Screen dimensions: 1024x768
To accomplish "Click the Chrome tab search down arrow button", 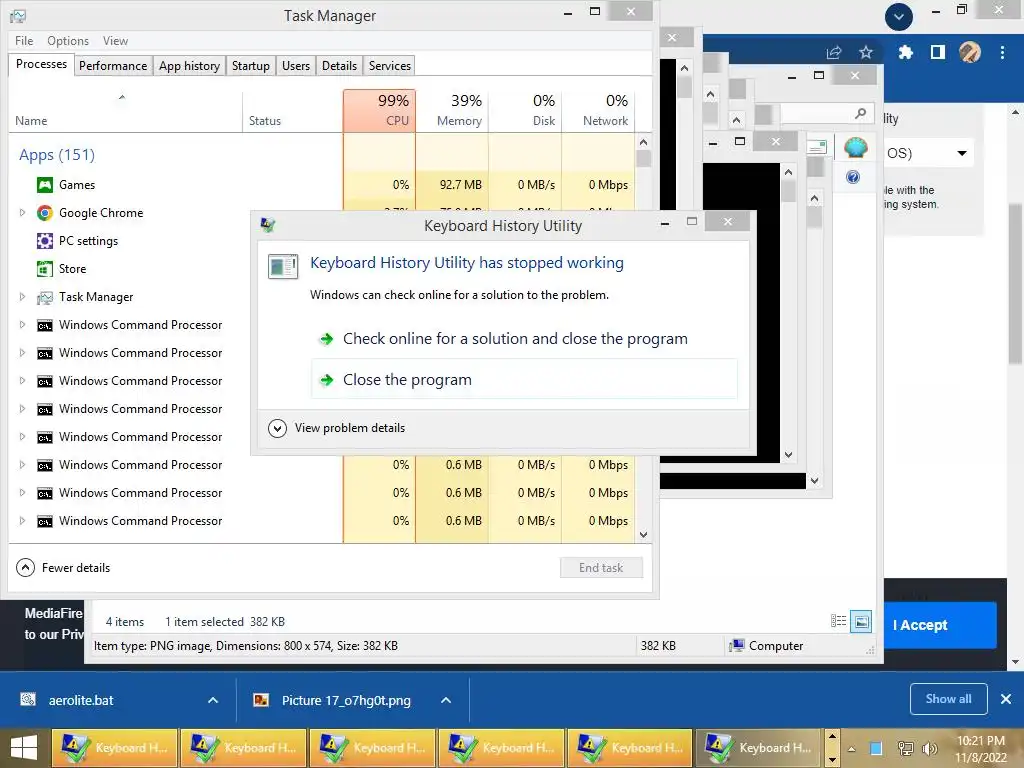I will (x=899, y=16).
